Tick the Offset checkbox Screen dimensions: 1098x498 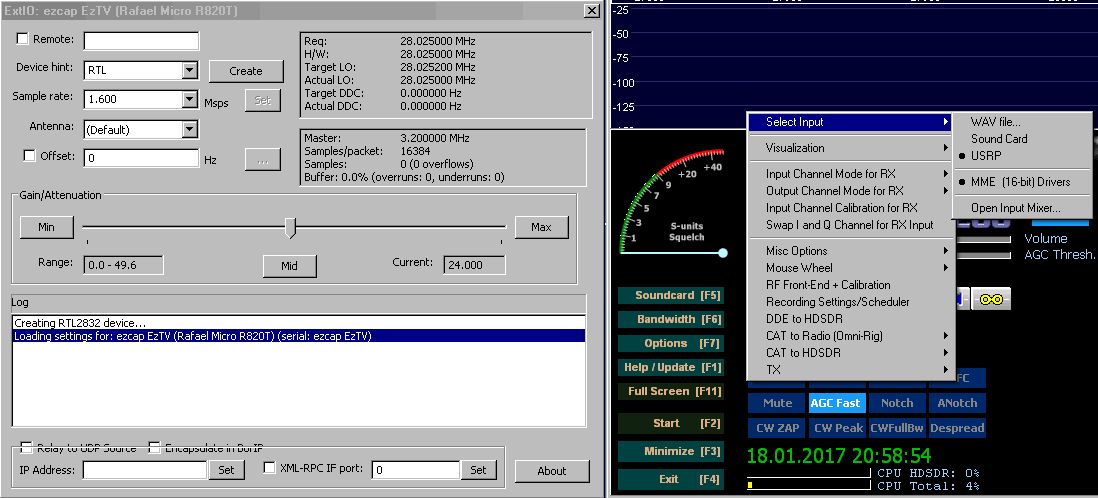pos(30,156)
